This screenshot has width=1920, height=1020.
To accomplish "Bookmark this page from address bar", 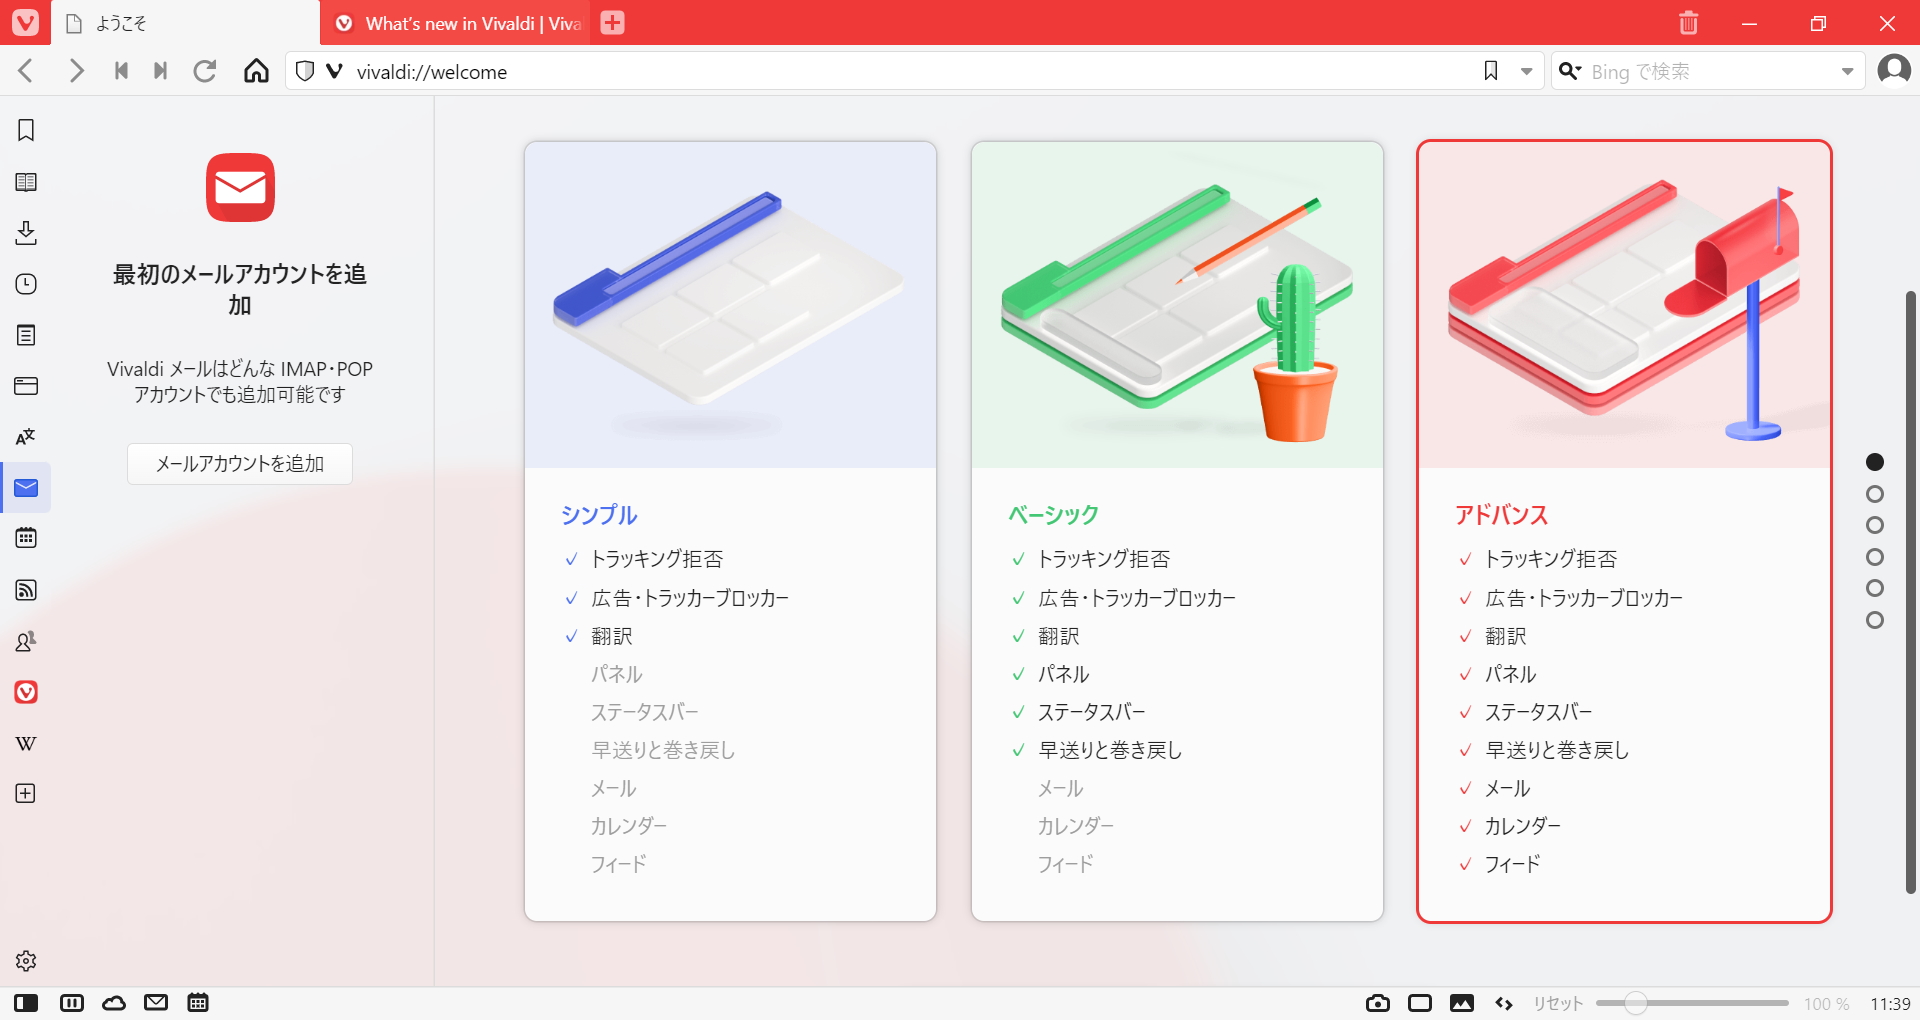I will (1490, 71).
